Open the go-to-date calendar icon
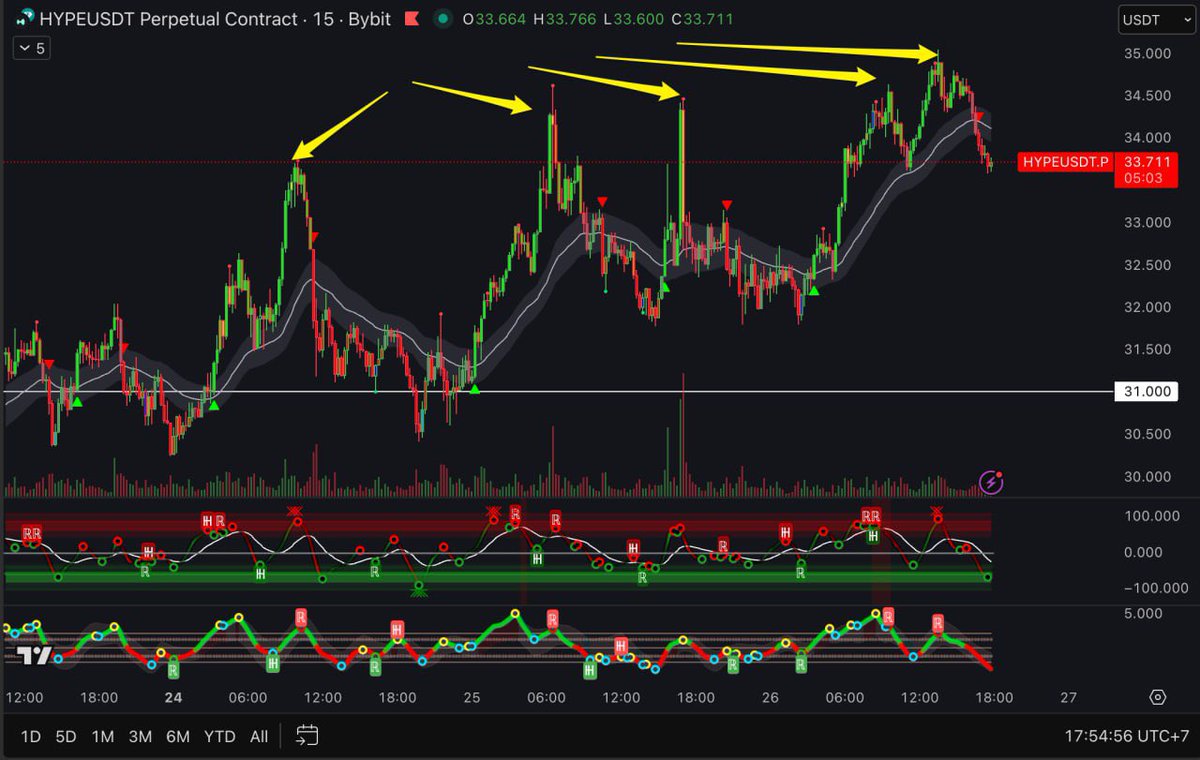 tap(305, 736)
